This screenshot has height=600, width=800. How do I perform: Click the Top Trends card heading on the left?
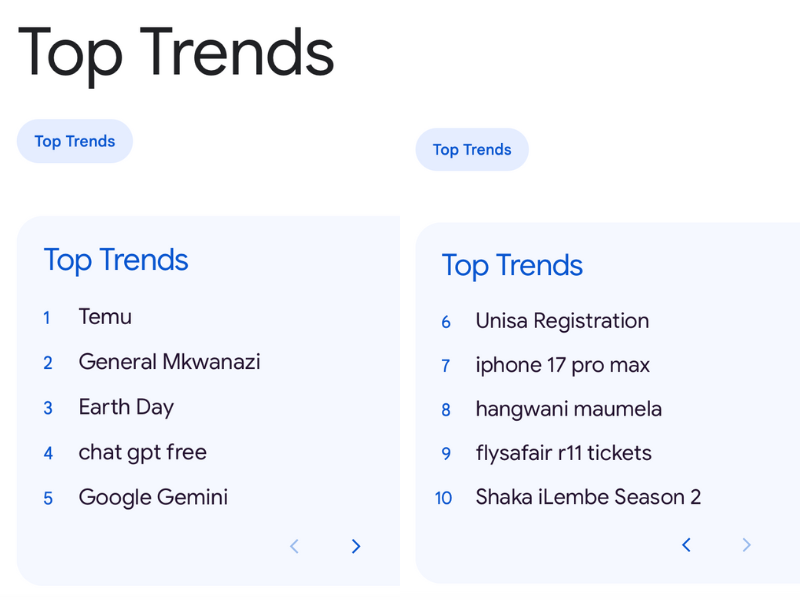tap(115, 260)
